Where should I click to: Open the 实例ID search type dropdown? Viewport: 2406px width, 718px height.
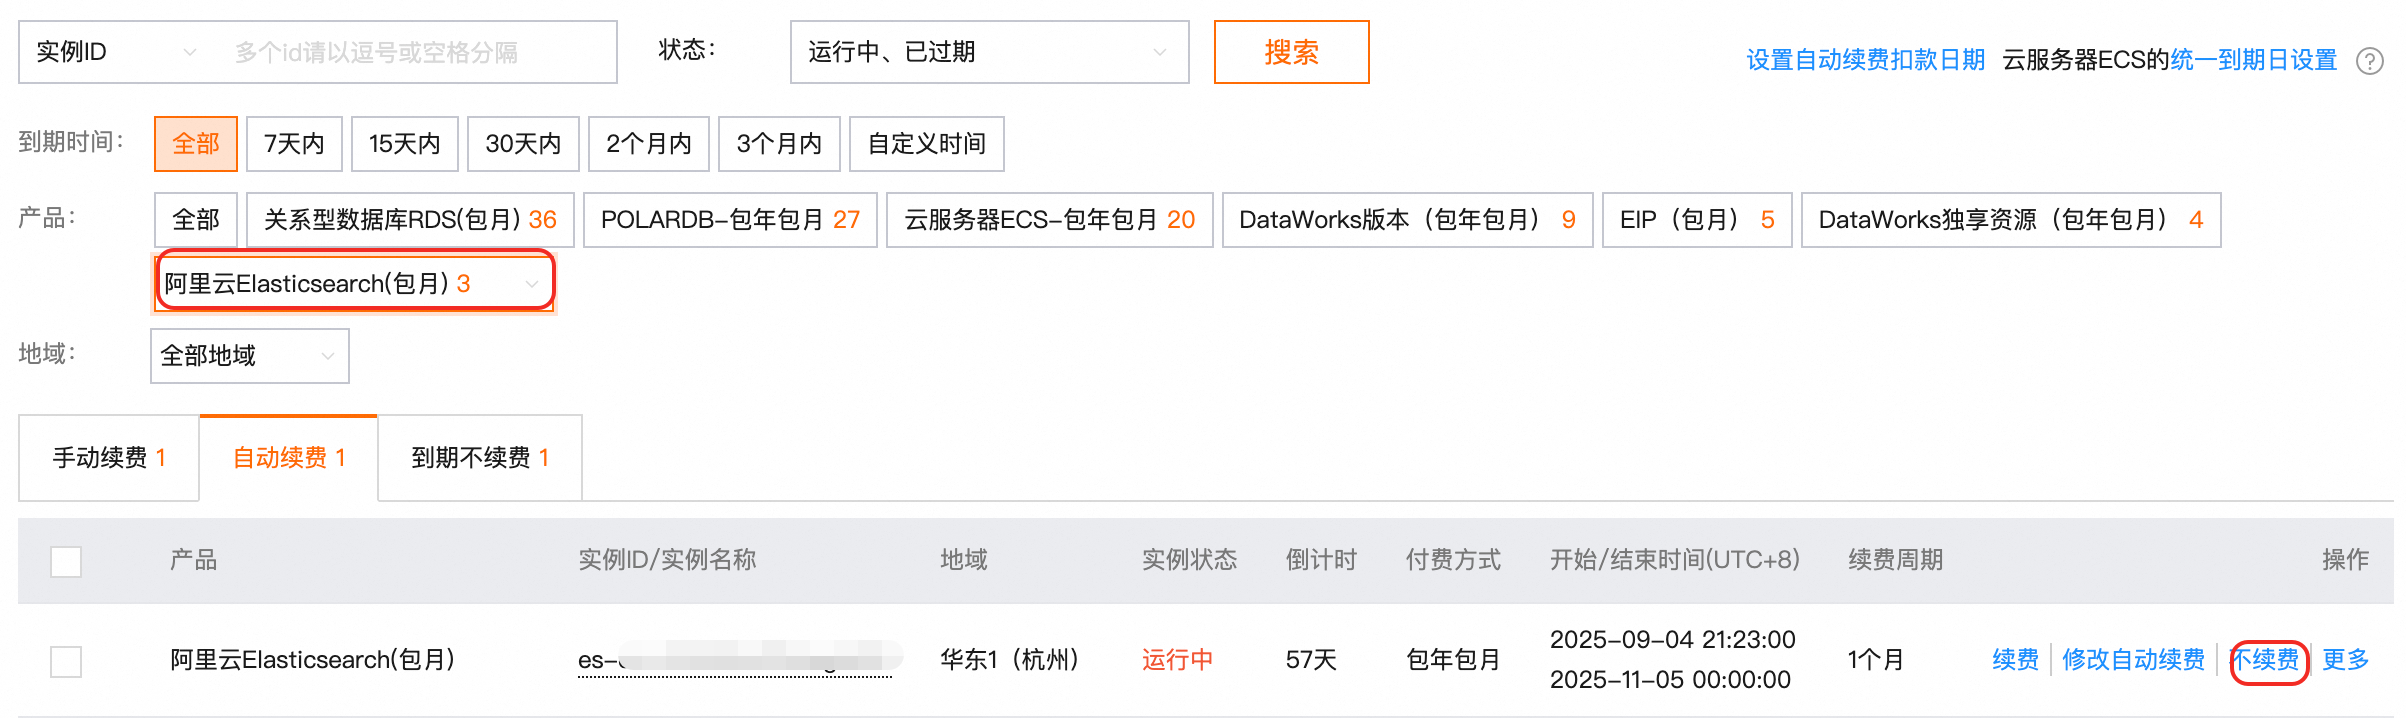click(116, 52)
